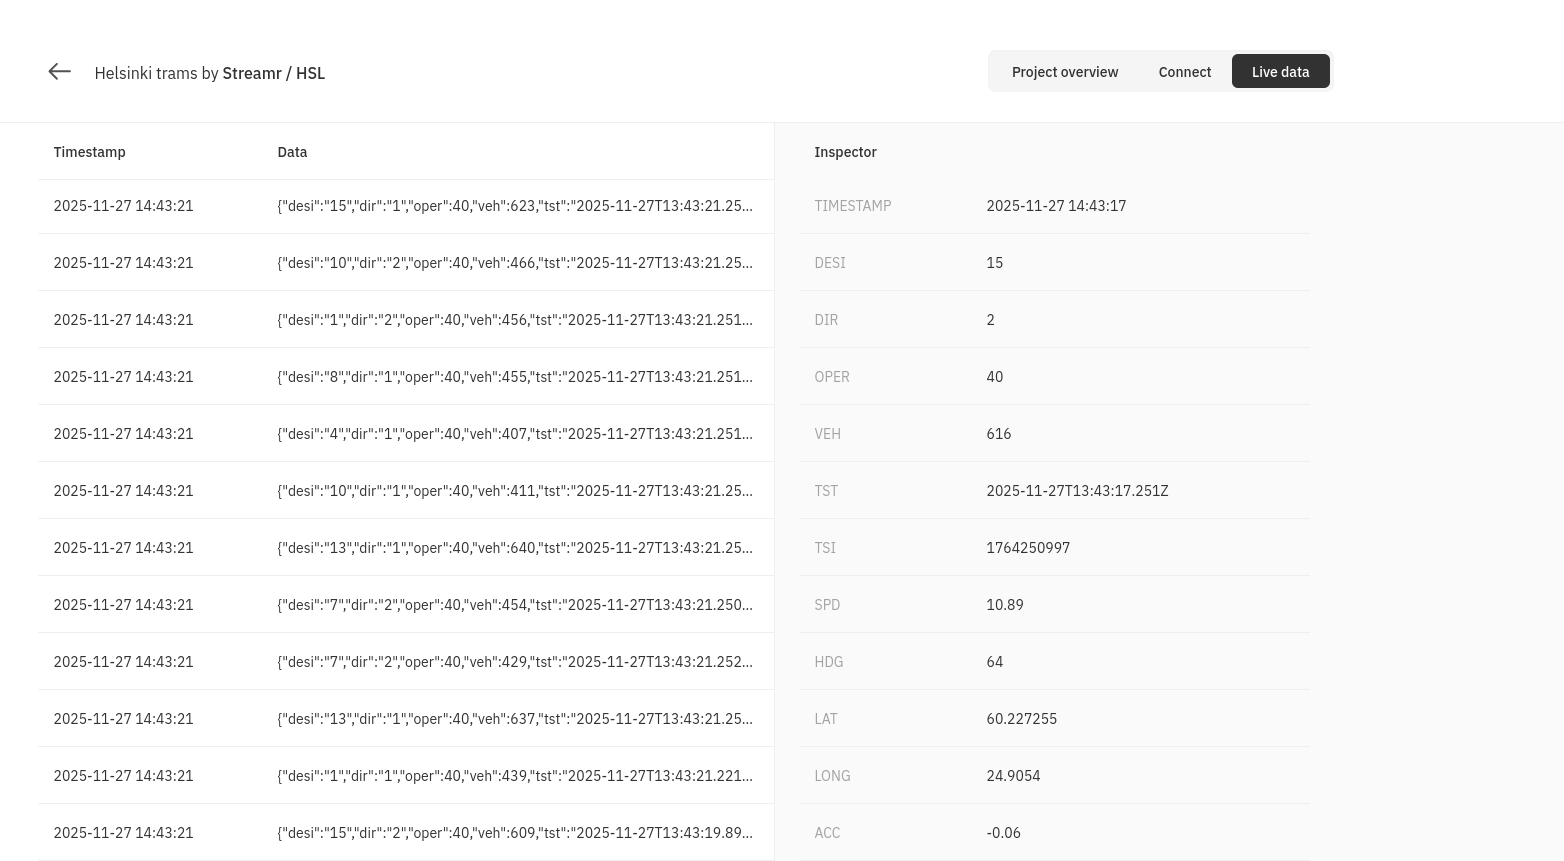The image size is (1564, 861).
Task: Click the SPD value 10.89 in Inspector
Action: click(1004, 604)
